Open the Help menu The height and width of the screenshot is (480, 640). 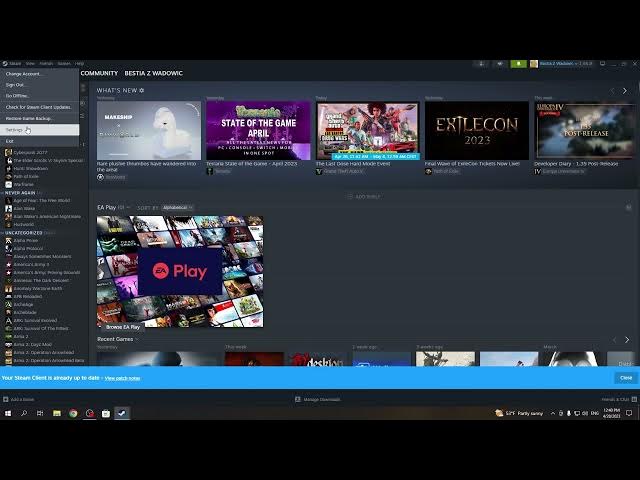coord(80,64)
